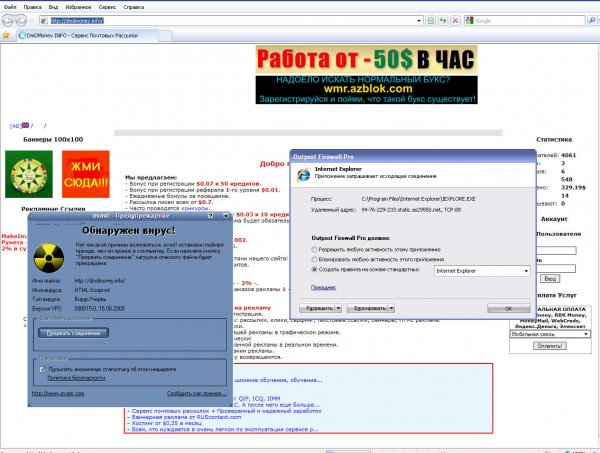Click the search magnifier icon in toolbar
Image resolution: width=600 pixels, height=453 pixels.
592,21
